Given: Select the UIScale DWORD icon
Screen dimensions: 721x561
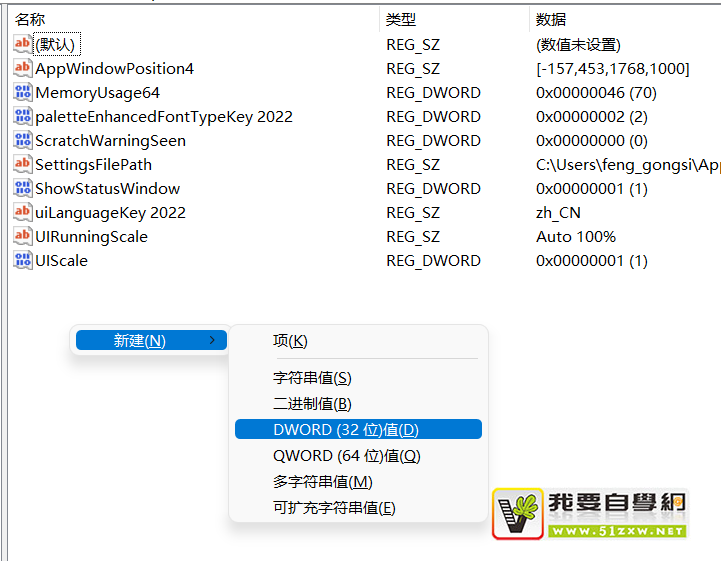Looking at the screenshot, I should pos(23,260).
